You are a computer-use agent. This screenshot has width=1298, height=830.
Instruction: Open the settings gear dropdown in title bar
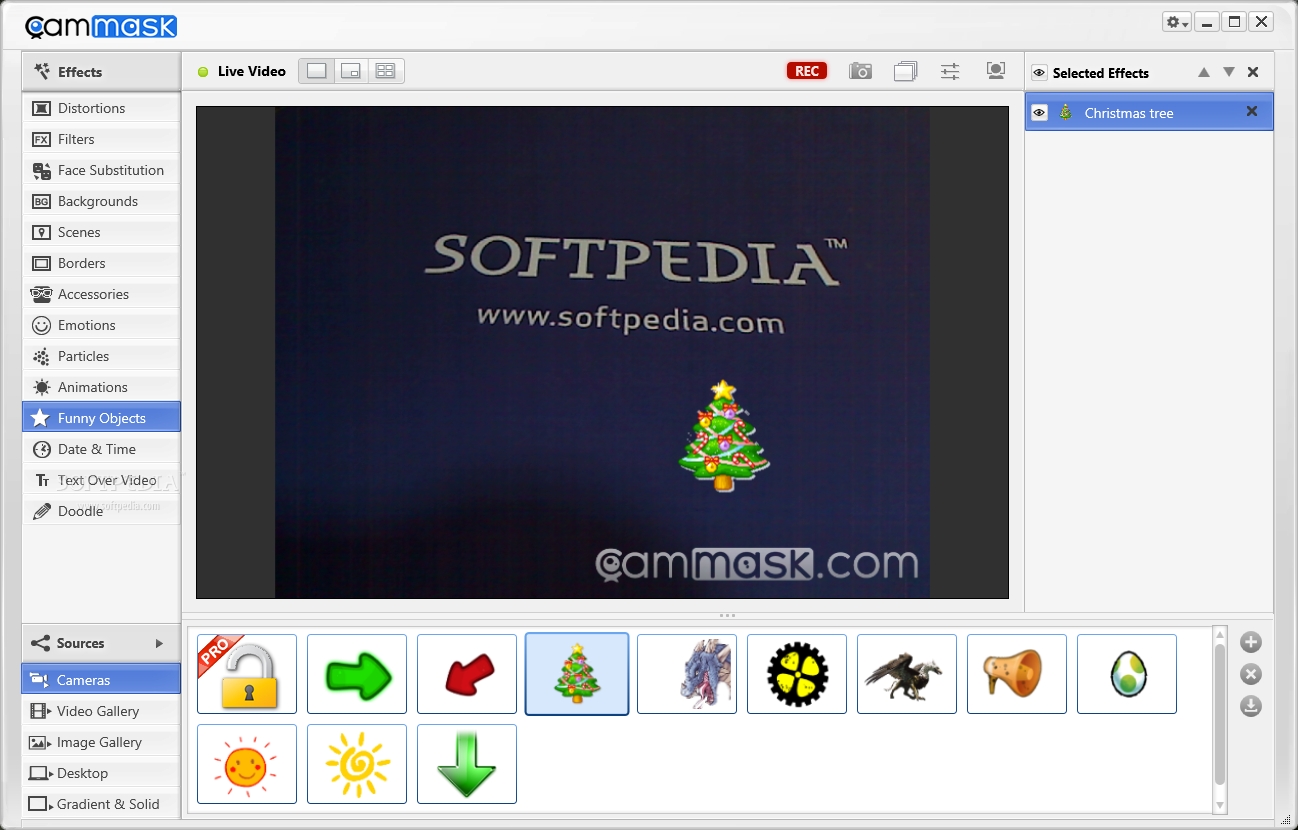pyautogui.click(x=1176, y=22)
